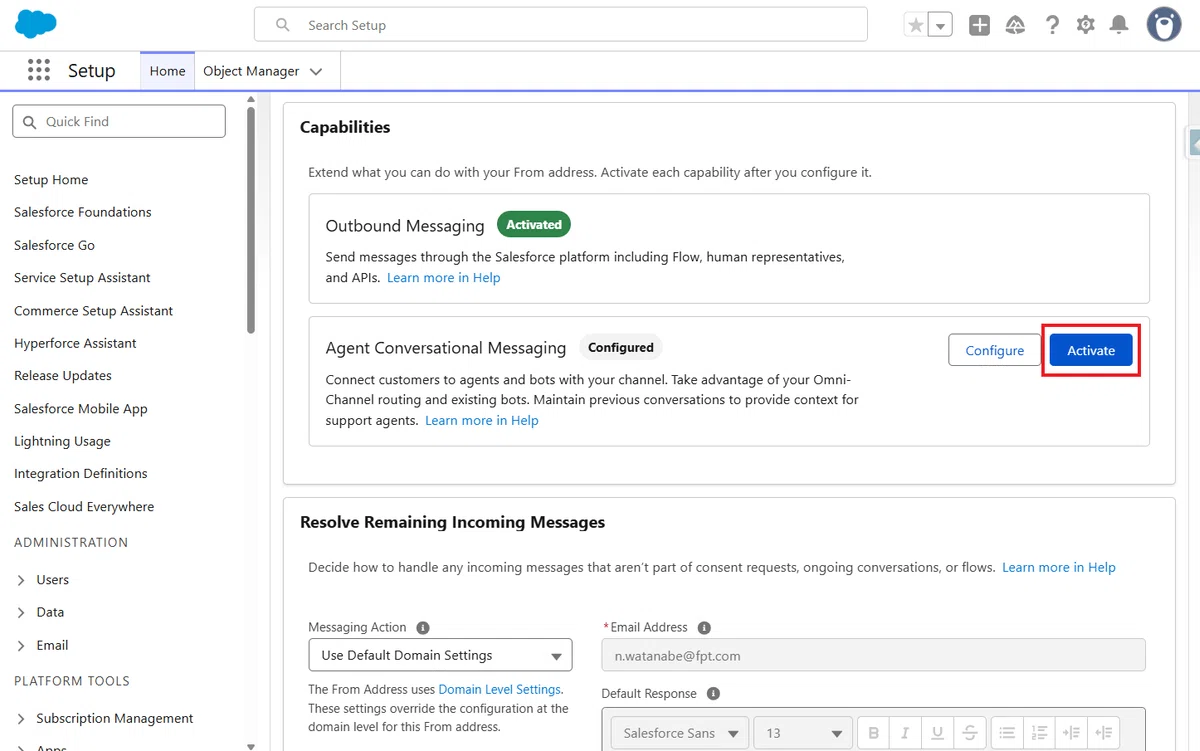Expand the Users tree item
The height and width of the screenshot is (751, 1200).
[x=21, y=580]
